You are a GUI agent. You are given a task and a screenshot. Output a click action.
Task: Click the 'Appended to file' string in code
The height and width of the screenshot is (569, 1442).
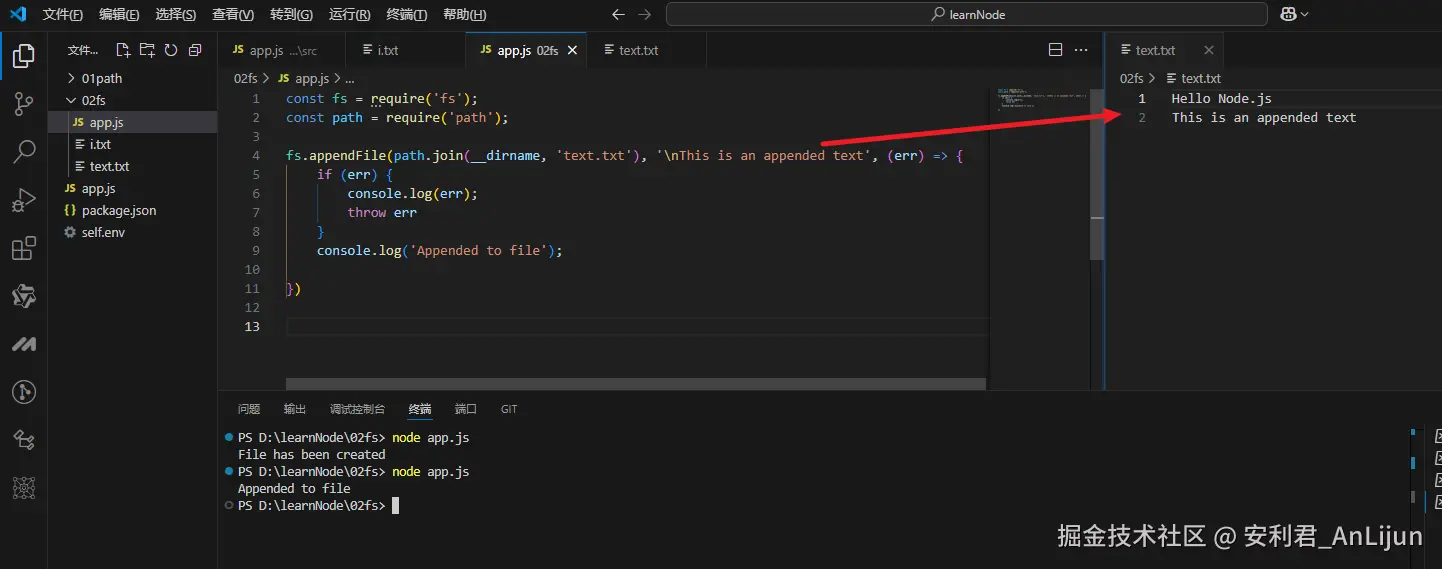coord(479,251)
